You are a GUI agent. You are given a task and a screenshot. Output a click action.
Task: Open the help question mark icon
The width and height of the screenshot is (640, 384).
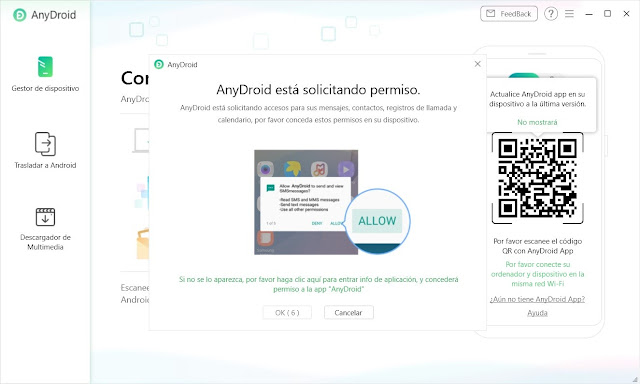(x=551, y=14)
